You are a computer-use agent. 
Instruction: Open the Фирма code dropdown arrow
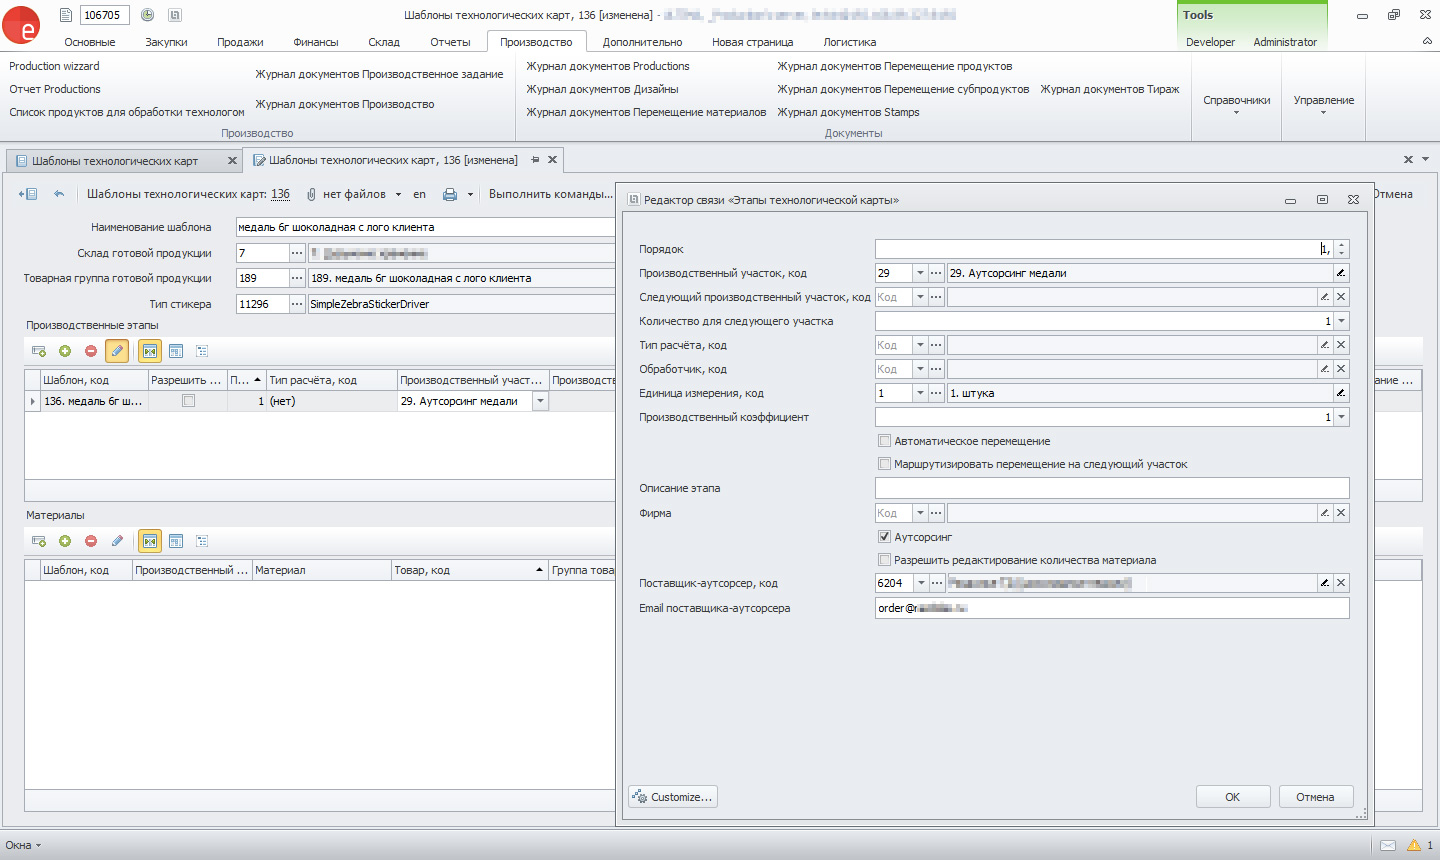[x=920, y=513]
